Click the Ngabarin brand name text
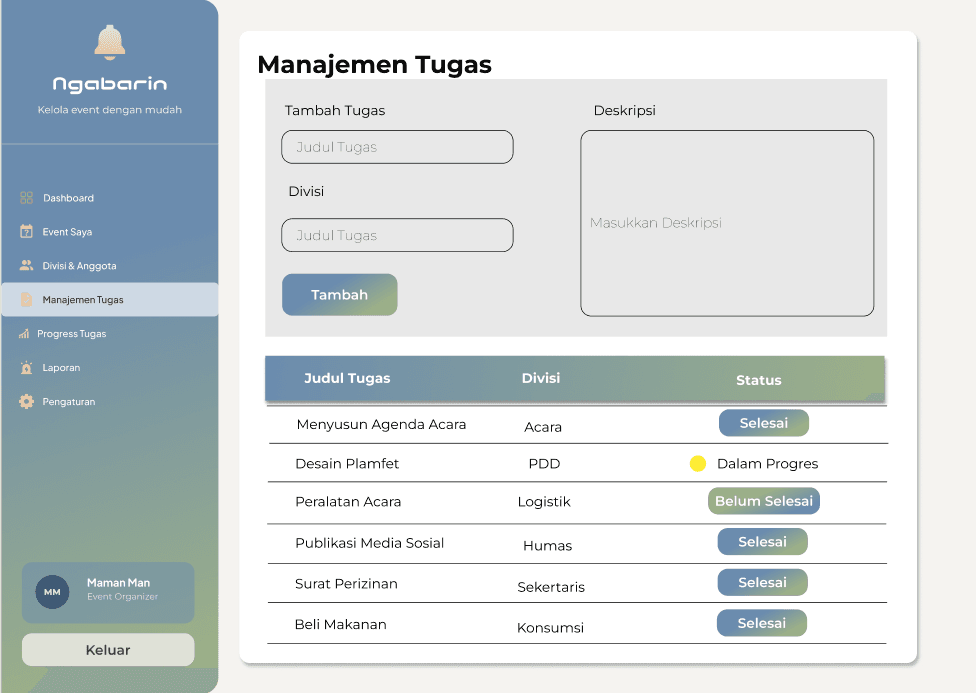 click(110, 84)
